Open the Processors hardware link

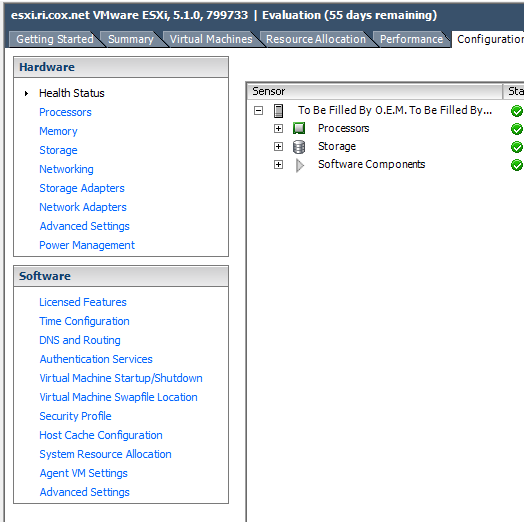click(x=65, y=112)
